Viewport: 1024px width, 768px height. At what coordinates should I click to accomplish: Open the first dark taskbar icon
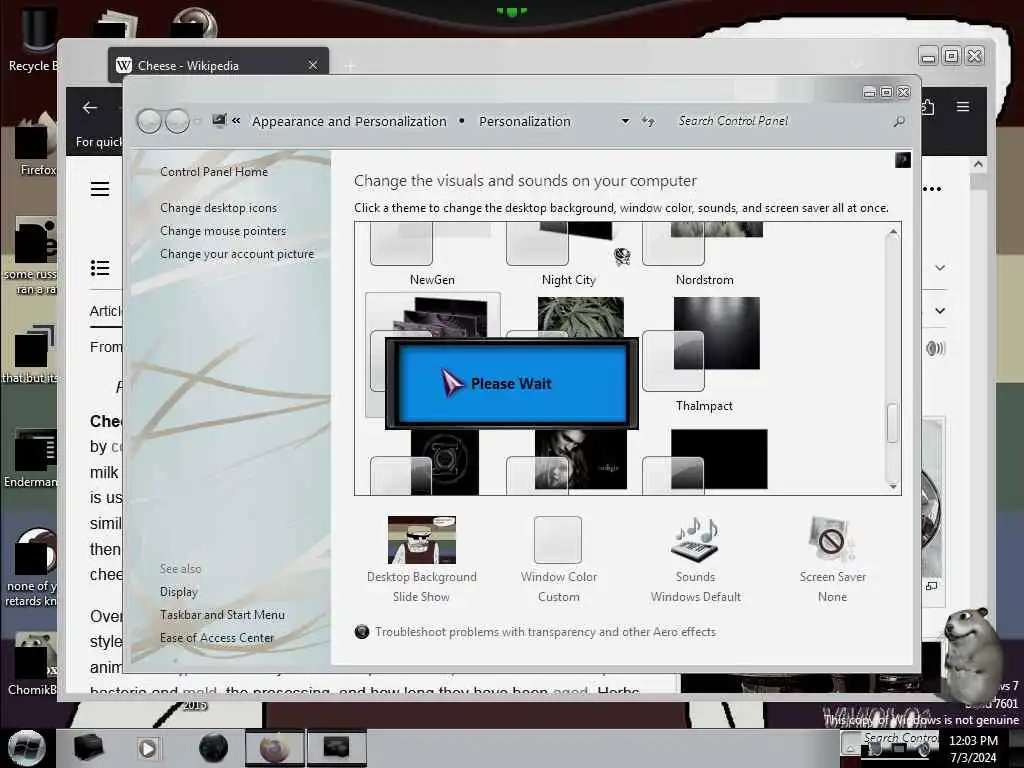88,748
